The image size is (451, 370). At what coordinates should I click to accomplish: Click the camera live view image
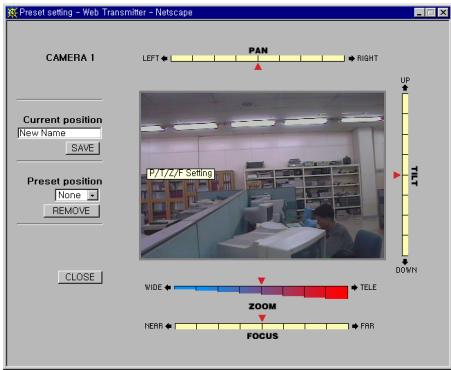[x=263, y=176]
